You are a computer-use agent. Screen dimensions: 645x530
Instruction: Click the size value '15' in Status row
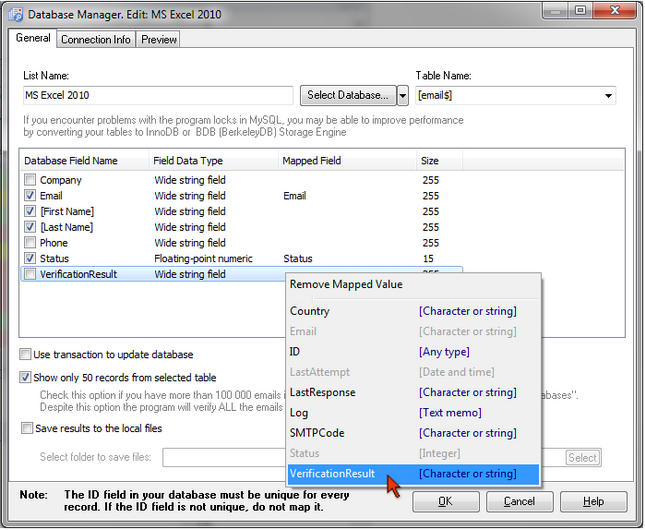tap(428, 258)
